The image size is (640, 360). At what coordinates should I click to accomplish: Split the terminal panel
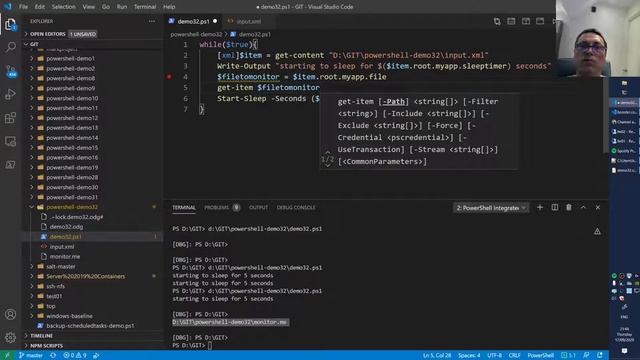pyautogui.click(x=554, y=207)
